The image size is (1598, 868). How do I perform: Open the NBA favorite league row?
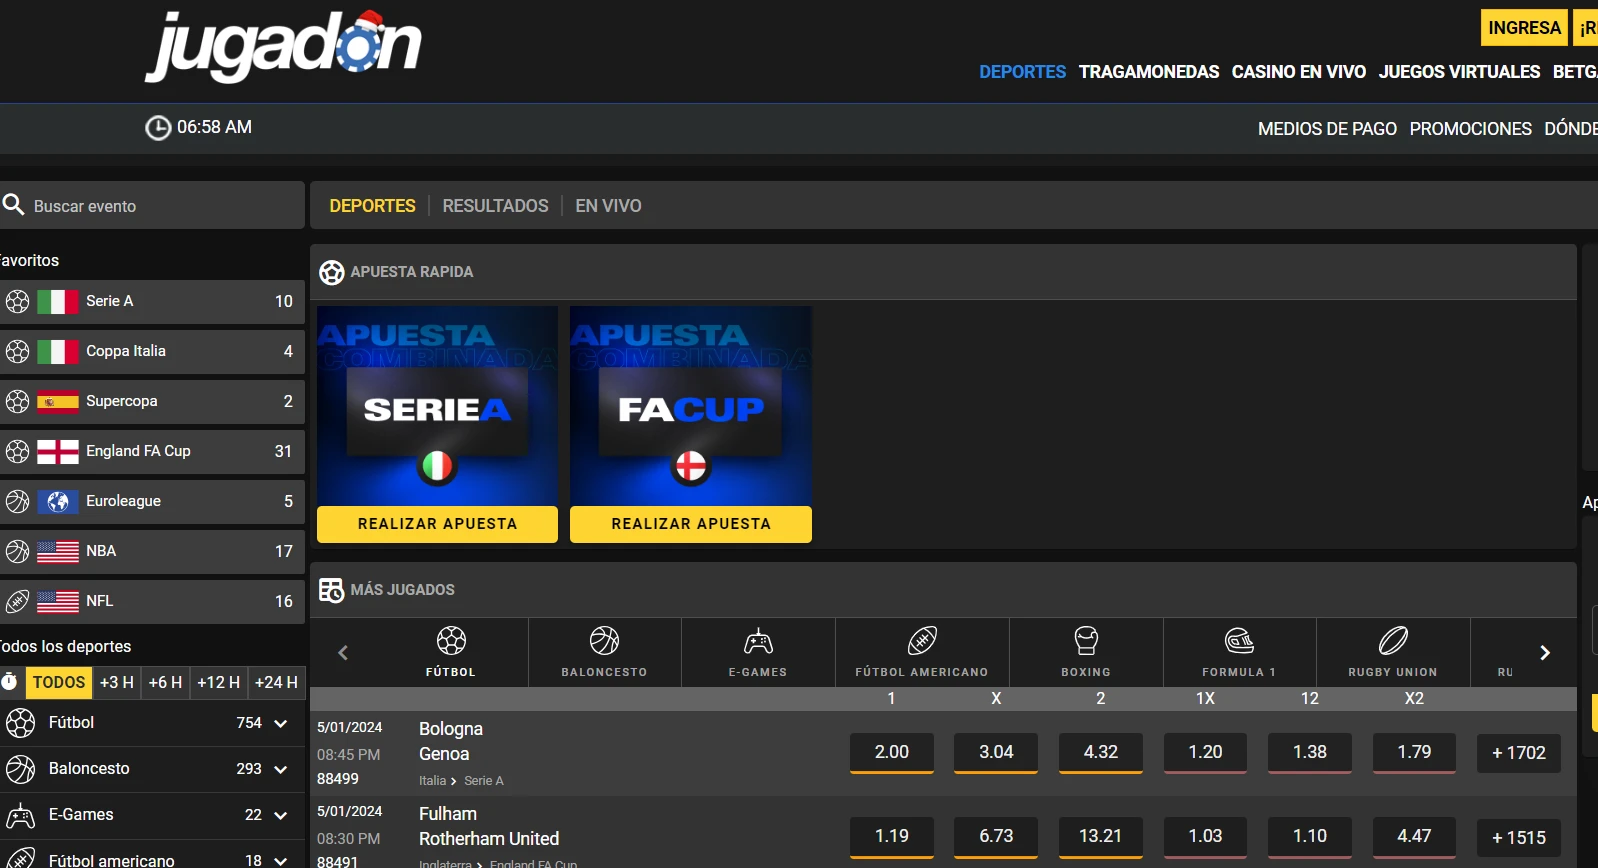pos(152,551)
